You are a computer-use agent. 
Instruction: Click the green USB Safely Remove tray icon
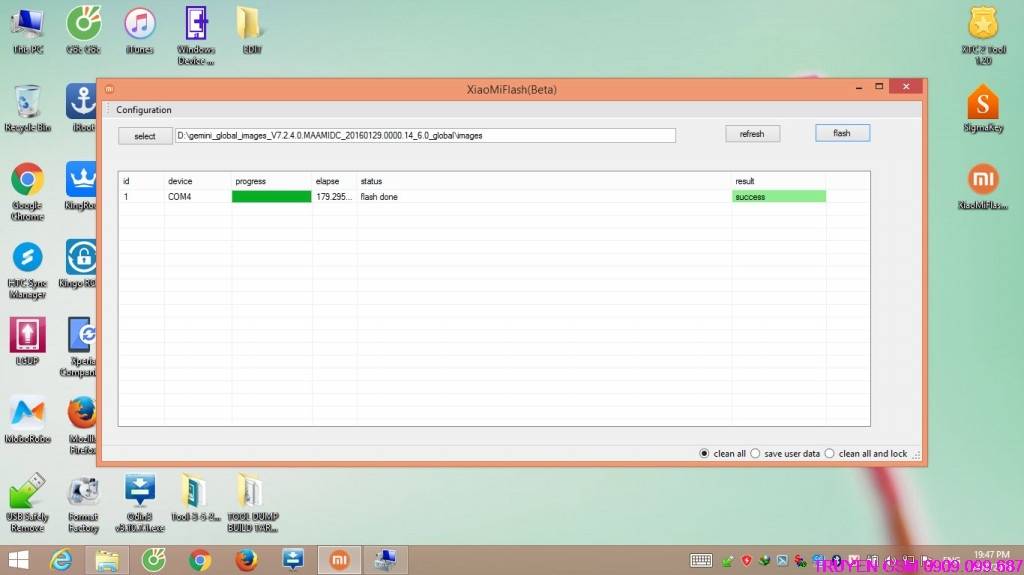[x=728, y=561]
